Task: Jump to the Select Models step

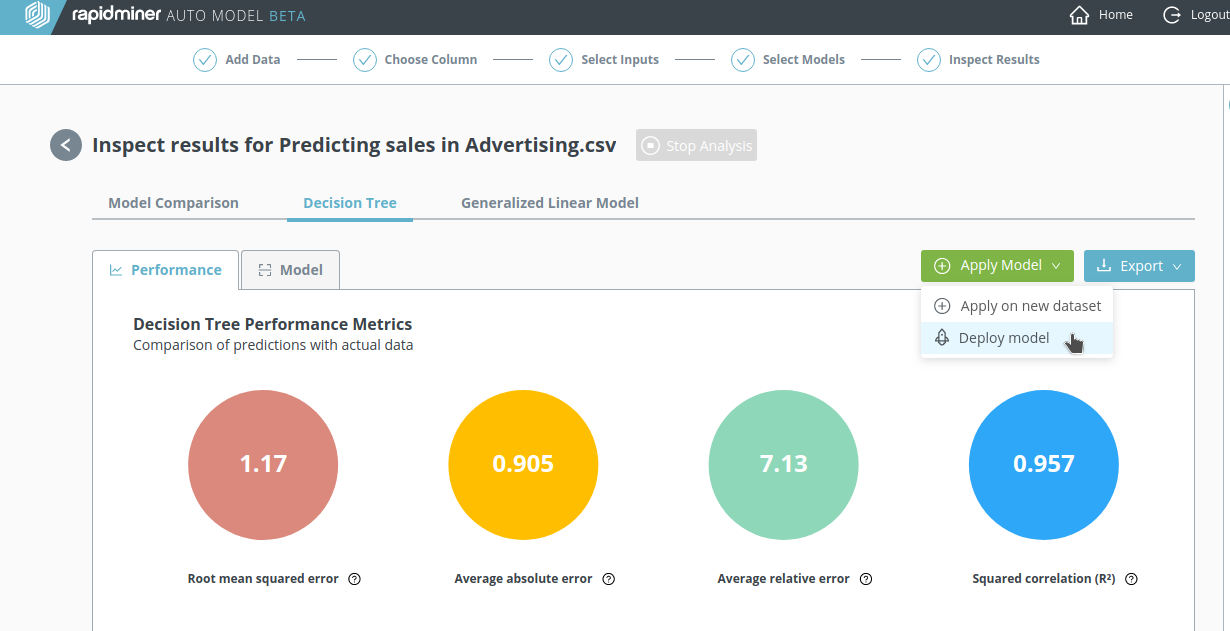Action: [789, 60]
